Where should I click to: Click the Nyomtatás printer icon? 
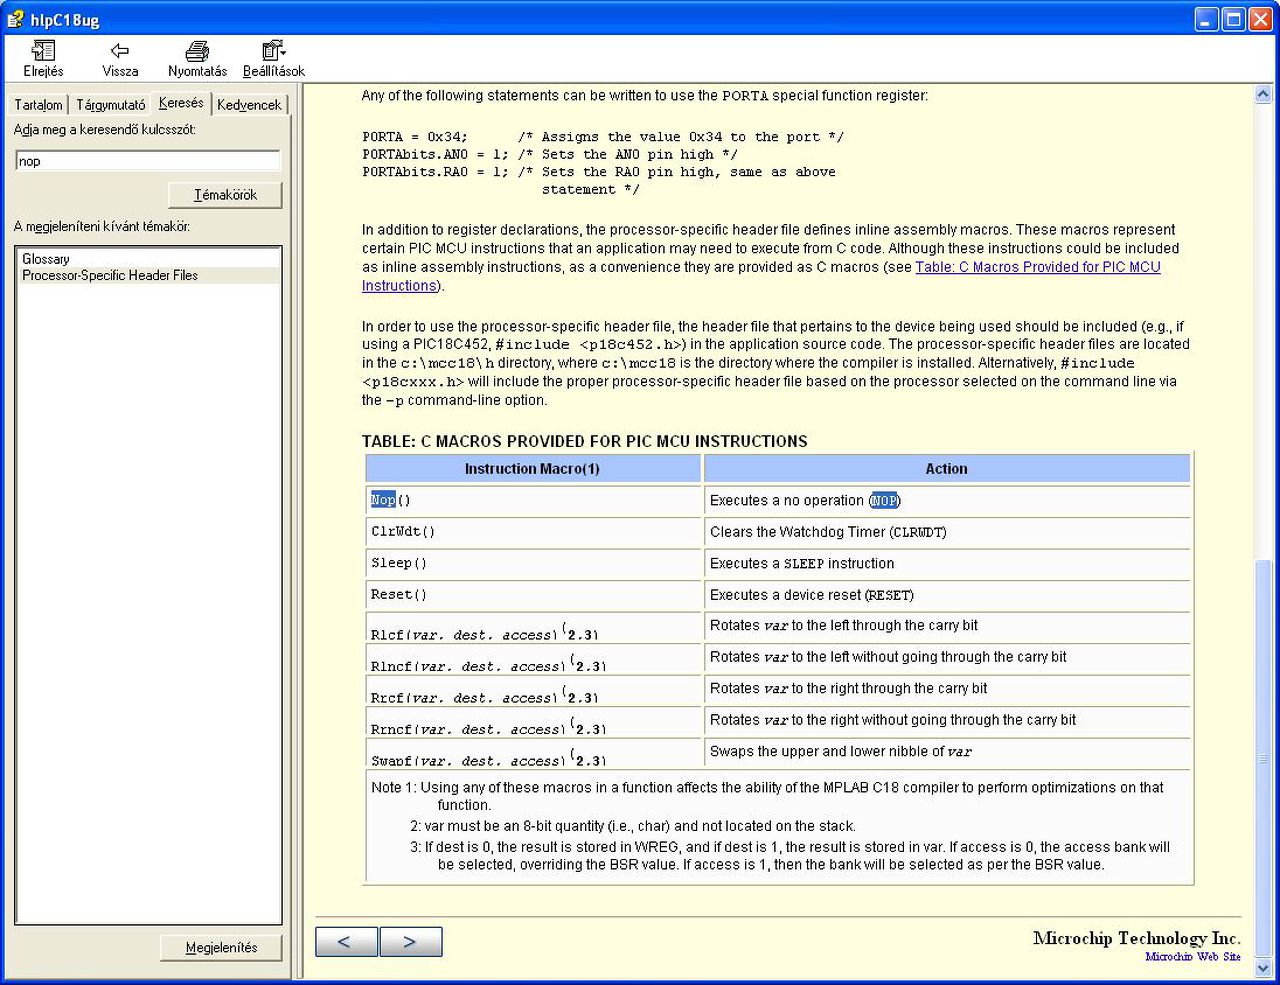[197, 51]
